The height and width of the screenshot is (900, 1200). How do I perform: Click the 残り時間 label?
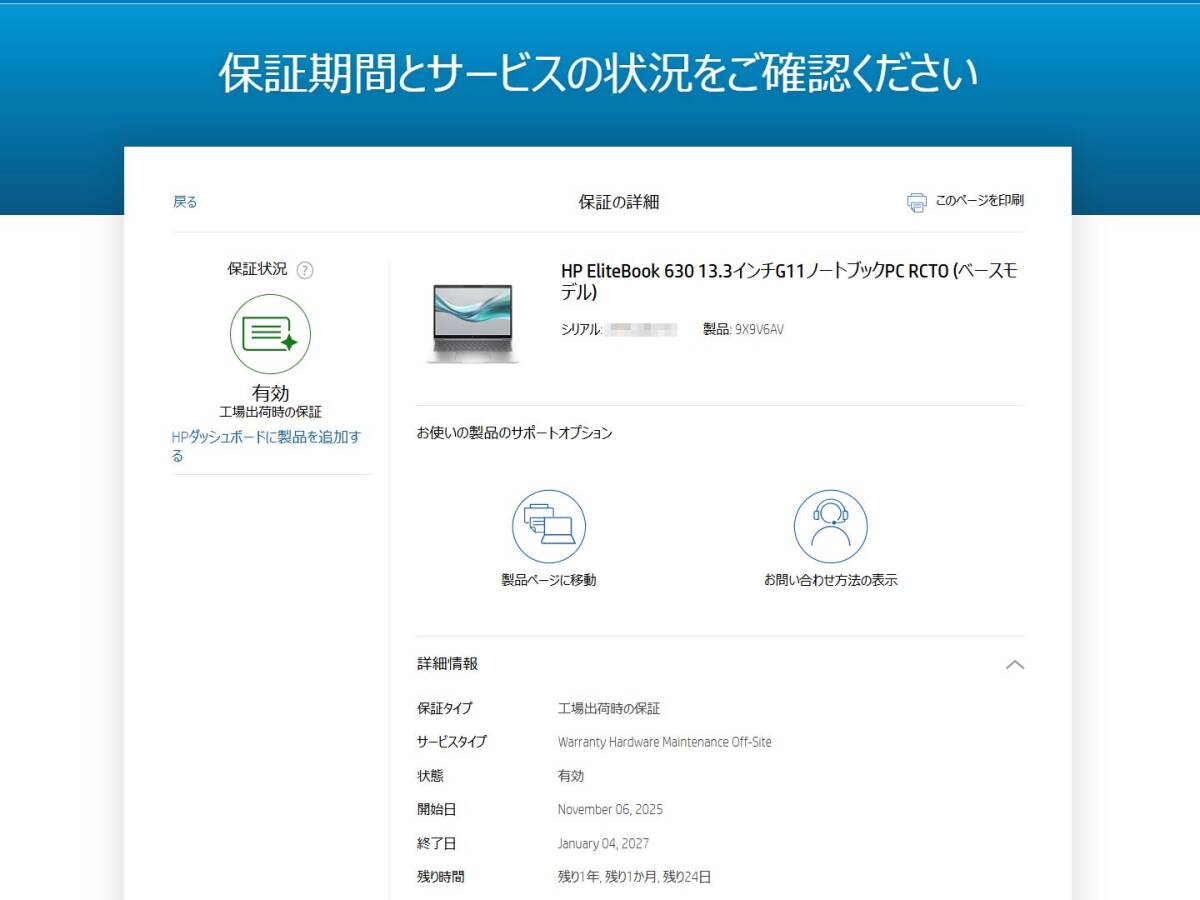click(441, 877)
